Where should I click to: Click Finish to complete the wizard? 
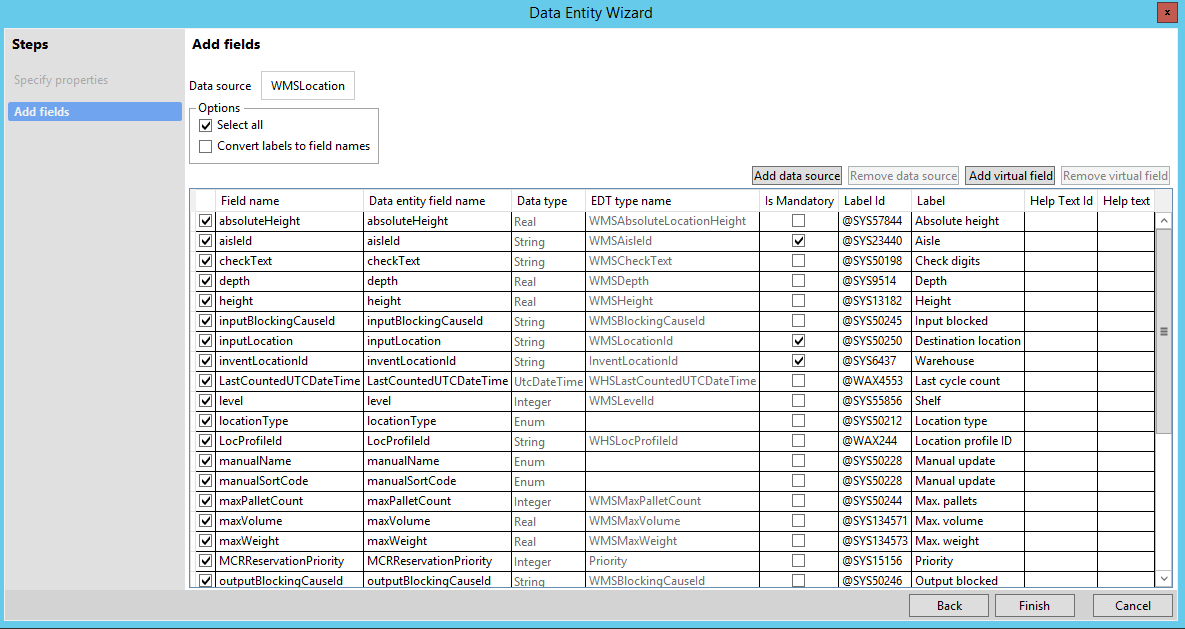tap(1035, 606)
